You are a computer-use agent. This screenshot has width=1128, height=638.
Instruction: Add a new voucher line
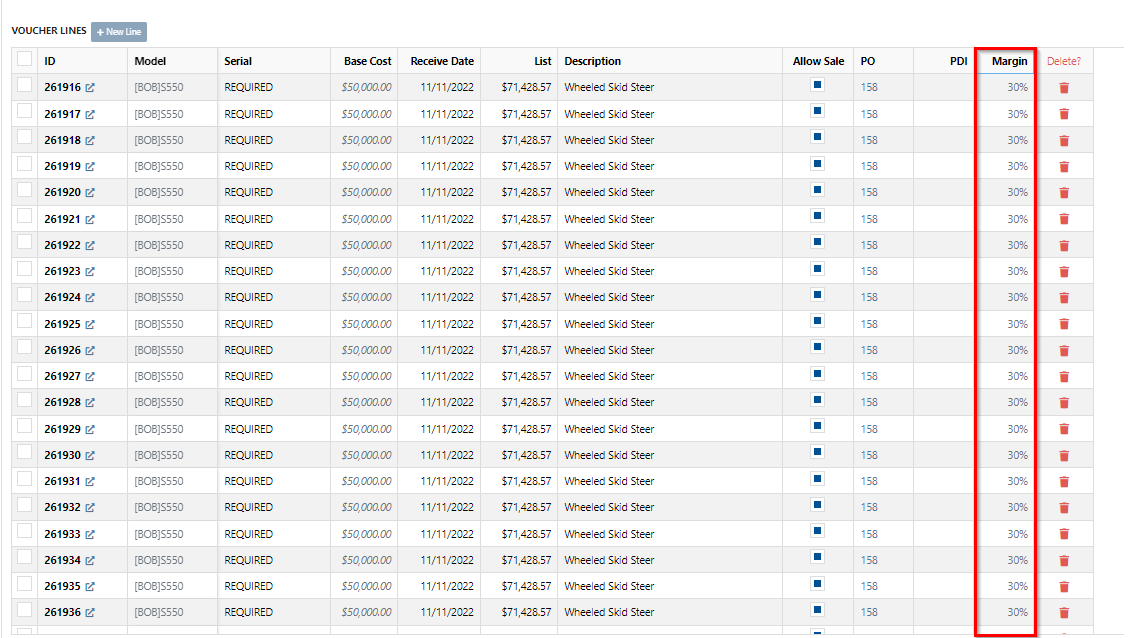pos(119,32)
